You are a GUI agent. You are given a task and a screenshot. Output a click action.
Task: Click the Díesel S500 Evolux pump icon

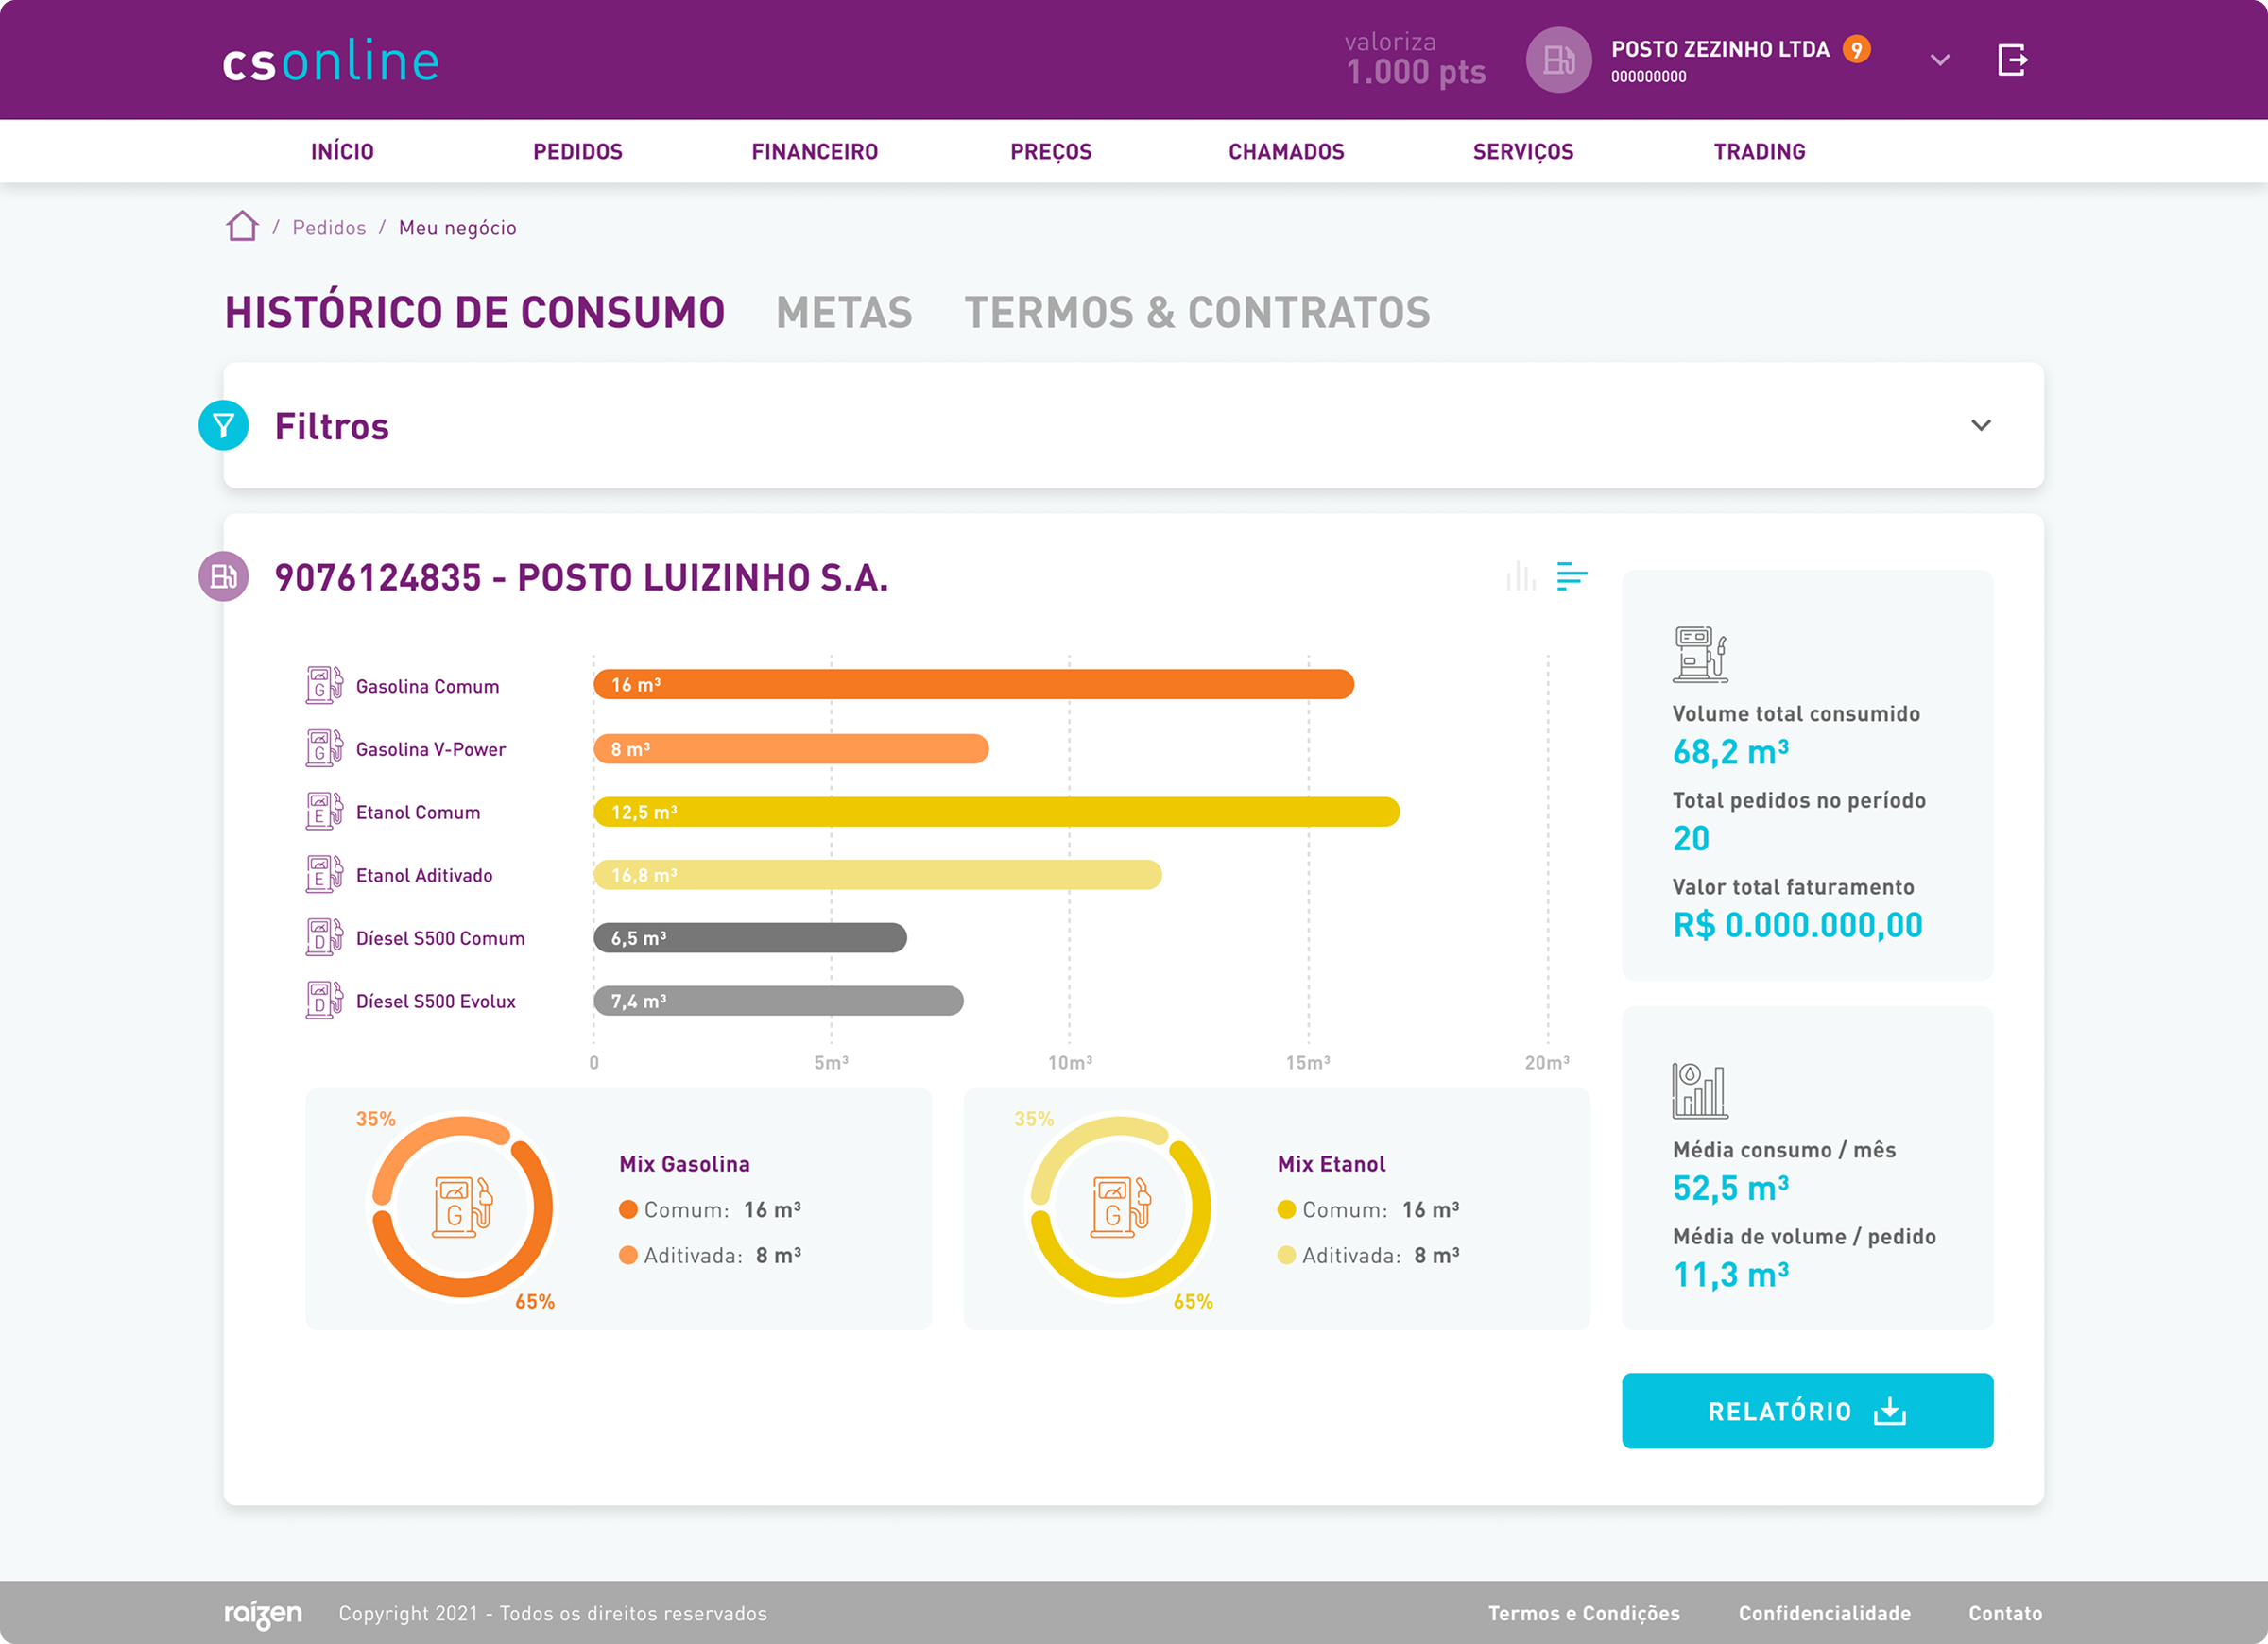click(x=324, y=1001)
